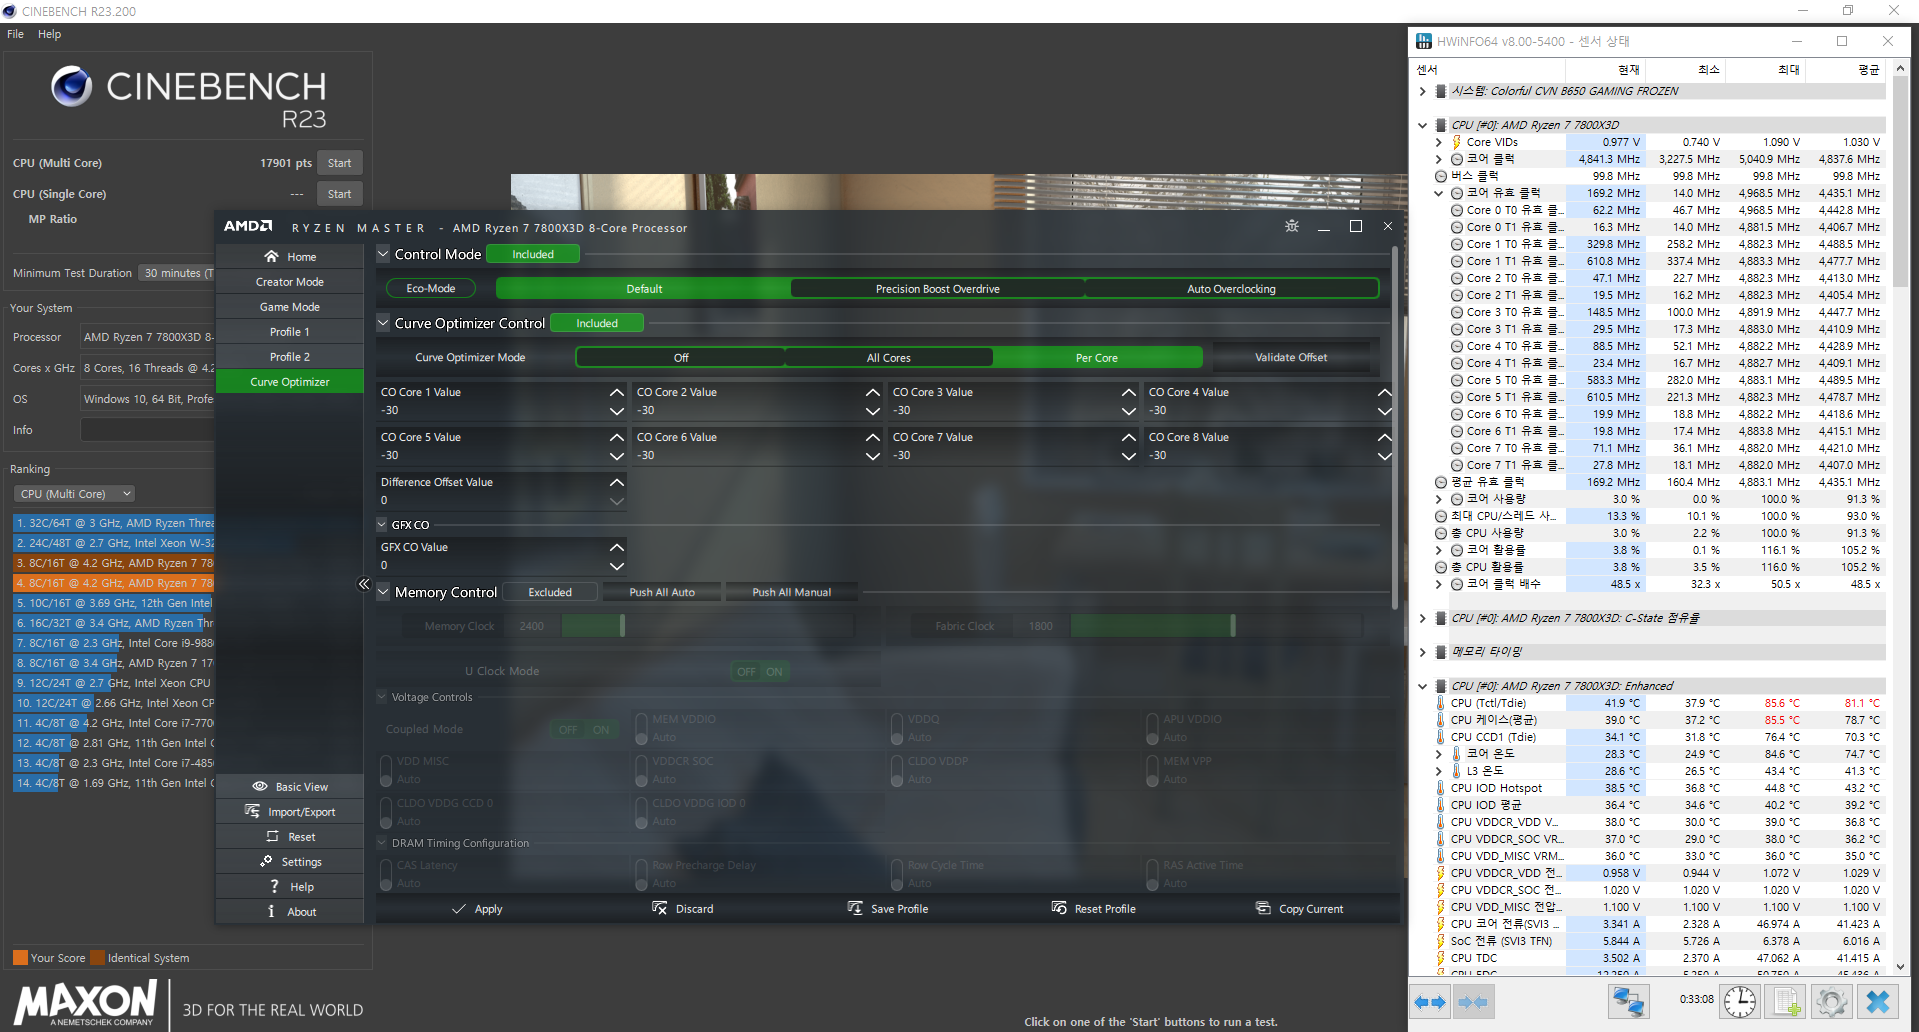Click Reset Profile in bottom bar
Viewport: 1919px width, 1032px height.
coord(1094,909)
